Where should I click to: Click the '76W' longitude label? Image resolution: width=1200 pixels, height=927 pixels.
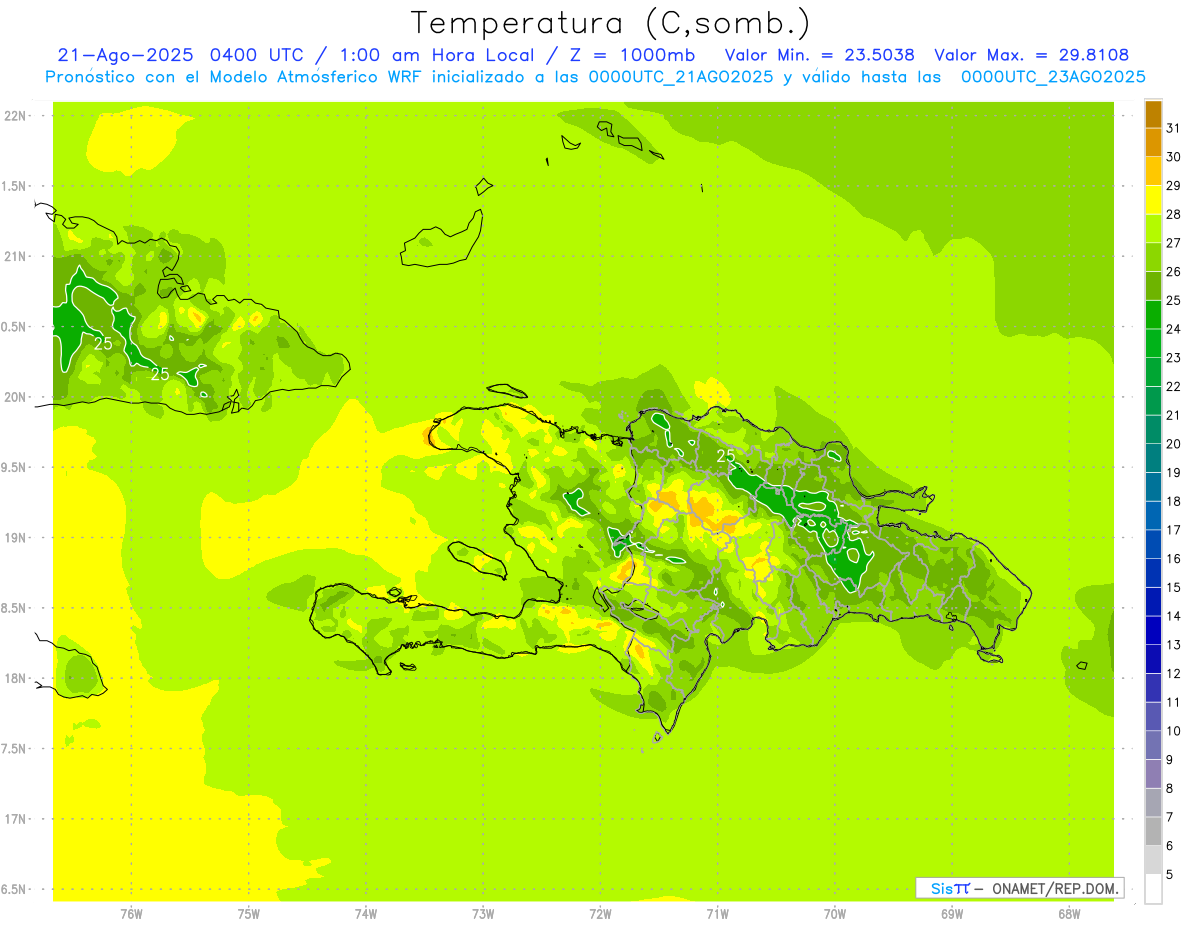point(131,914)
